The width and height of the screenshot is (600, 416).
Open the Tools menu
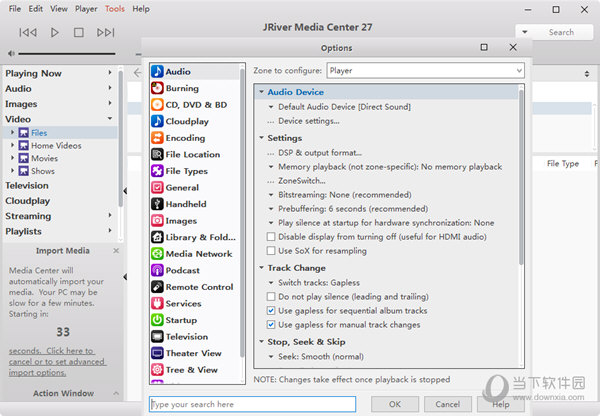115,8
